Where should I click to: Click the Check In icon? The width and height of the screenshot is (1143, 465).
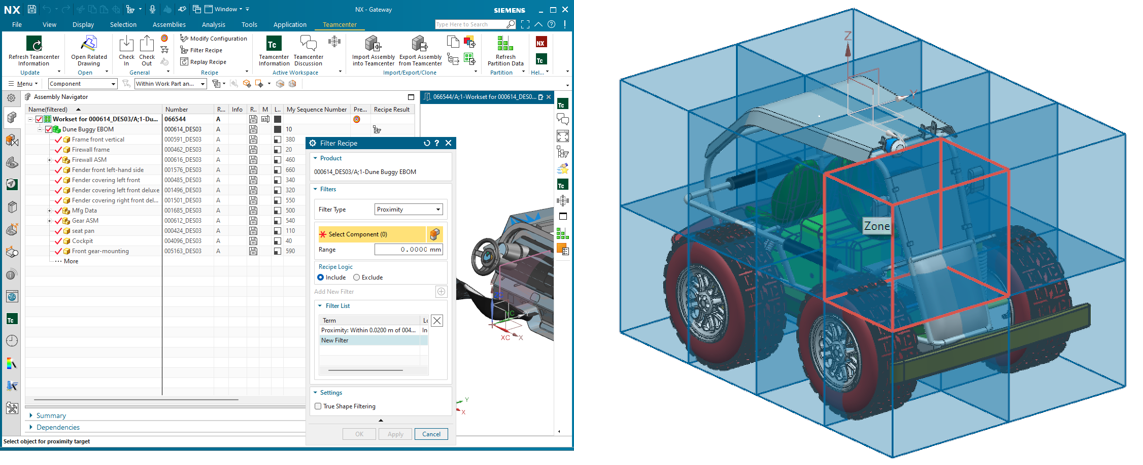pos(126,44)
